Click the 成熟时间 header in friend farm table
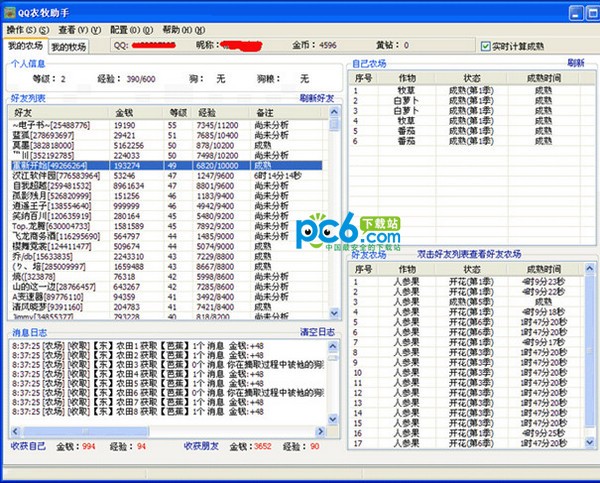Screen dimensions: 600x483 (x=543, y=269)
